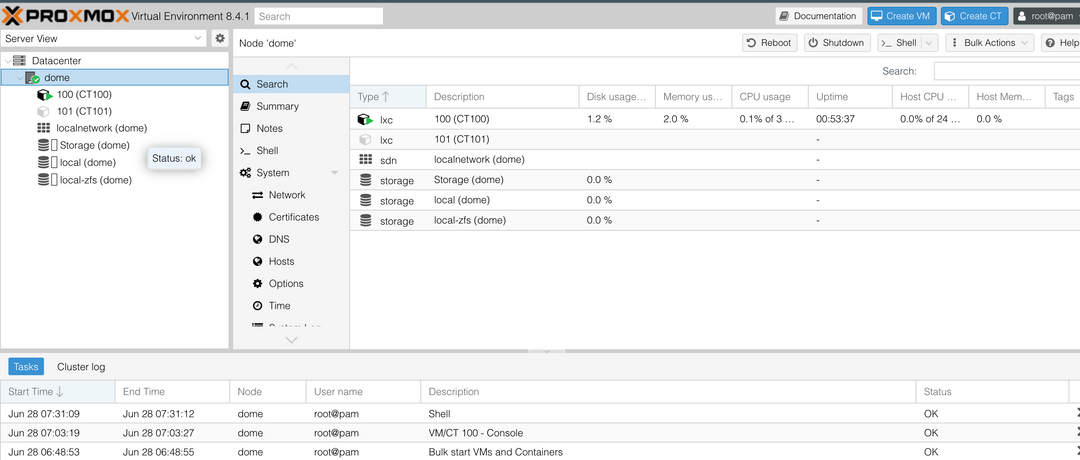Open Notes panel via its note icon
The height and width of the screenshot is (460, 1080).
point(246,128)
